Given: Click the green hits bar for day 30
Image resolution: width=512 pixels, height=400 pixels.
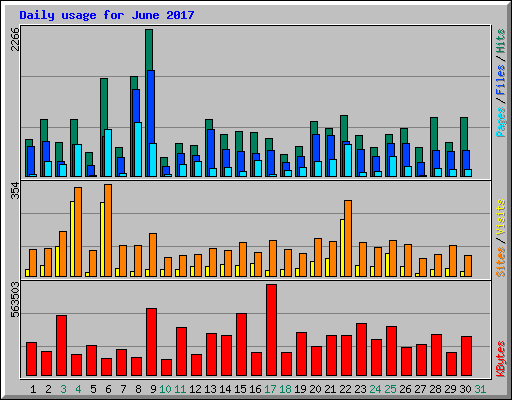Looking at the screenshot, I should [x=464, y=134].
